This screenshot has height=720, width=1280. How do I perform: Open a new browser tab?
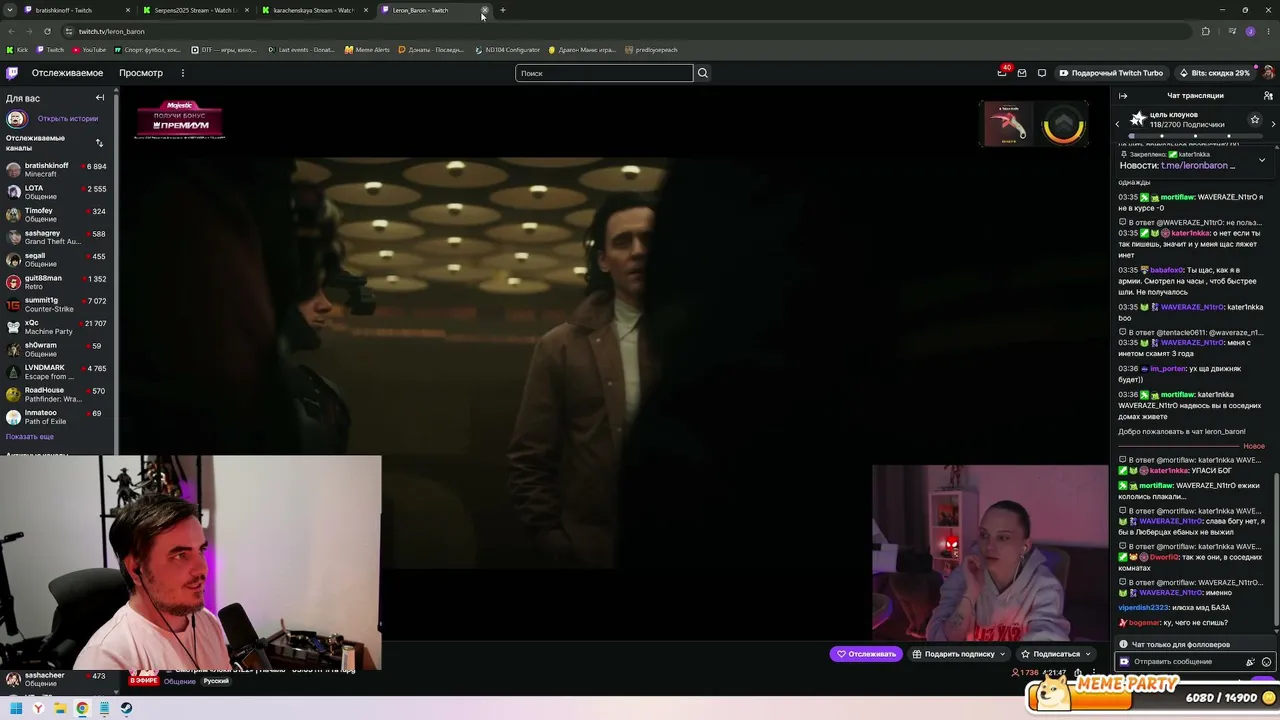coord(502,10)
